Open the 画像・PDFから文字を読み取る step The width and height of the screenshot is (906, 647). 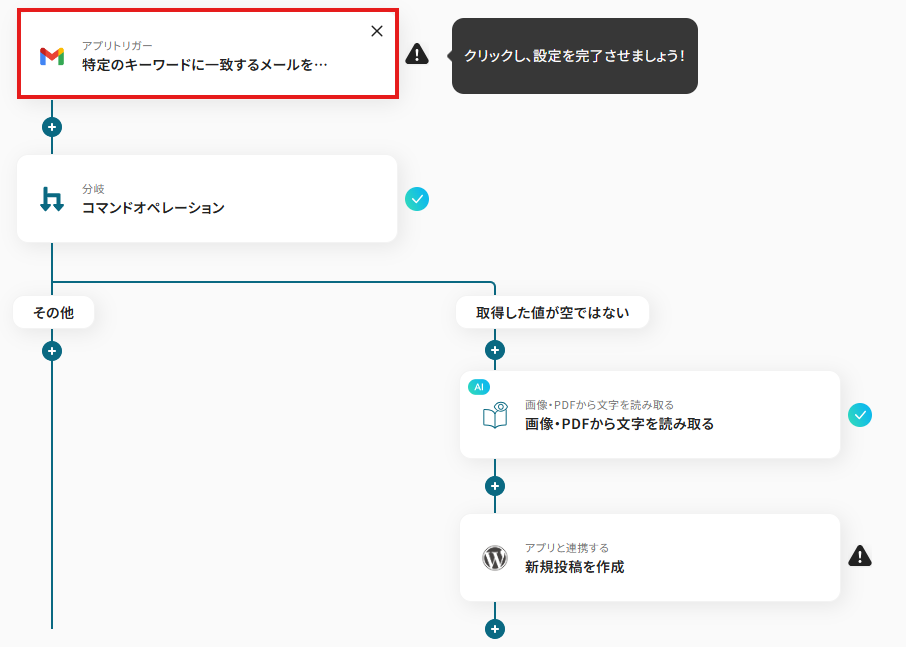649,415
